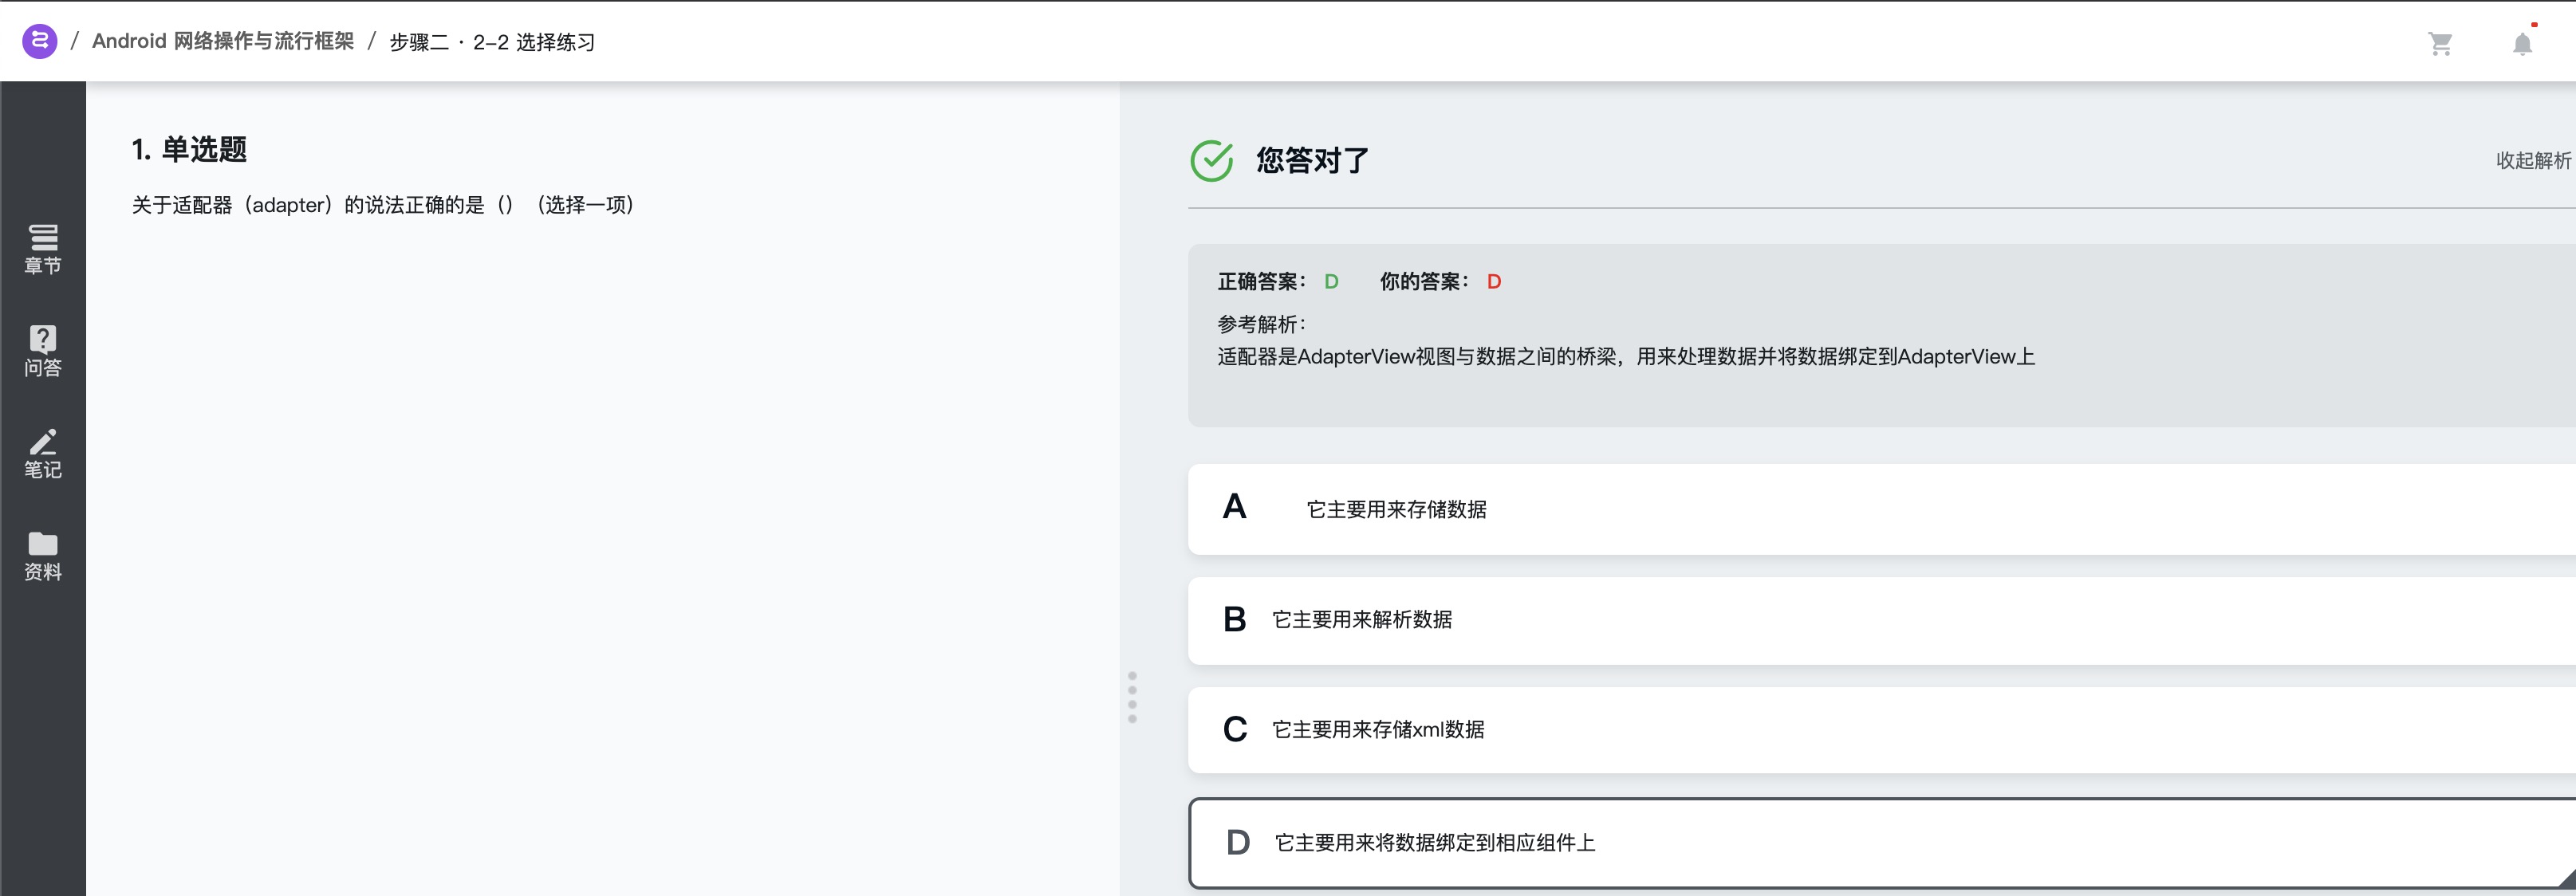The image size is (2576, 896).
Task: Open the 问答 Q&A sidebar icon
Action: click(x=43, y=351)
